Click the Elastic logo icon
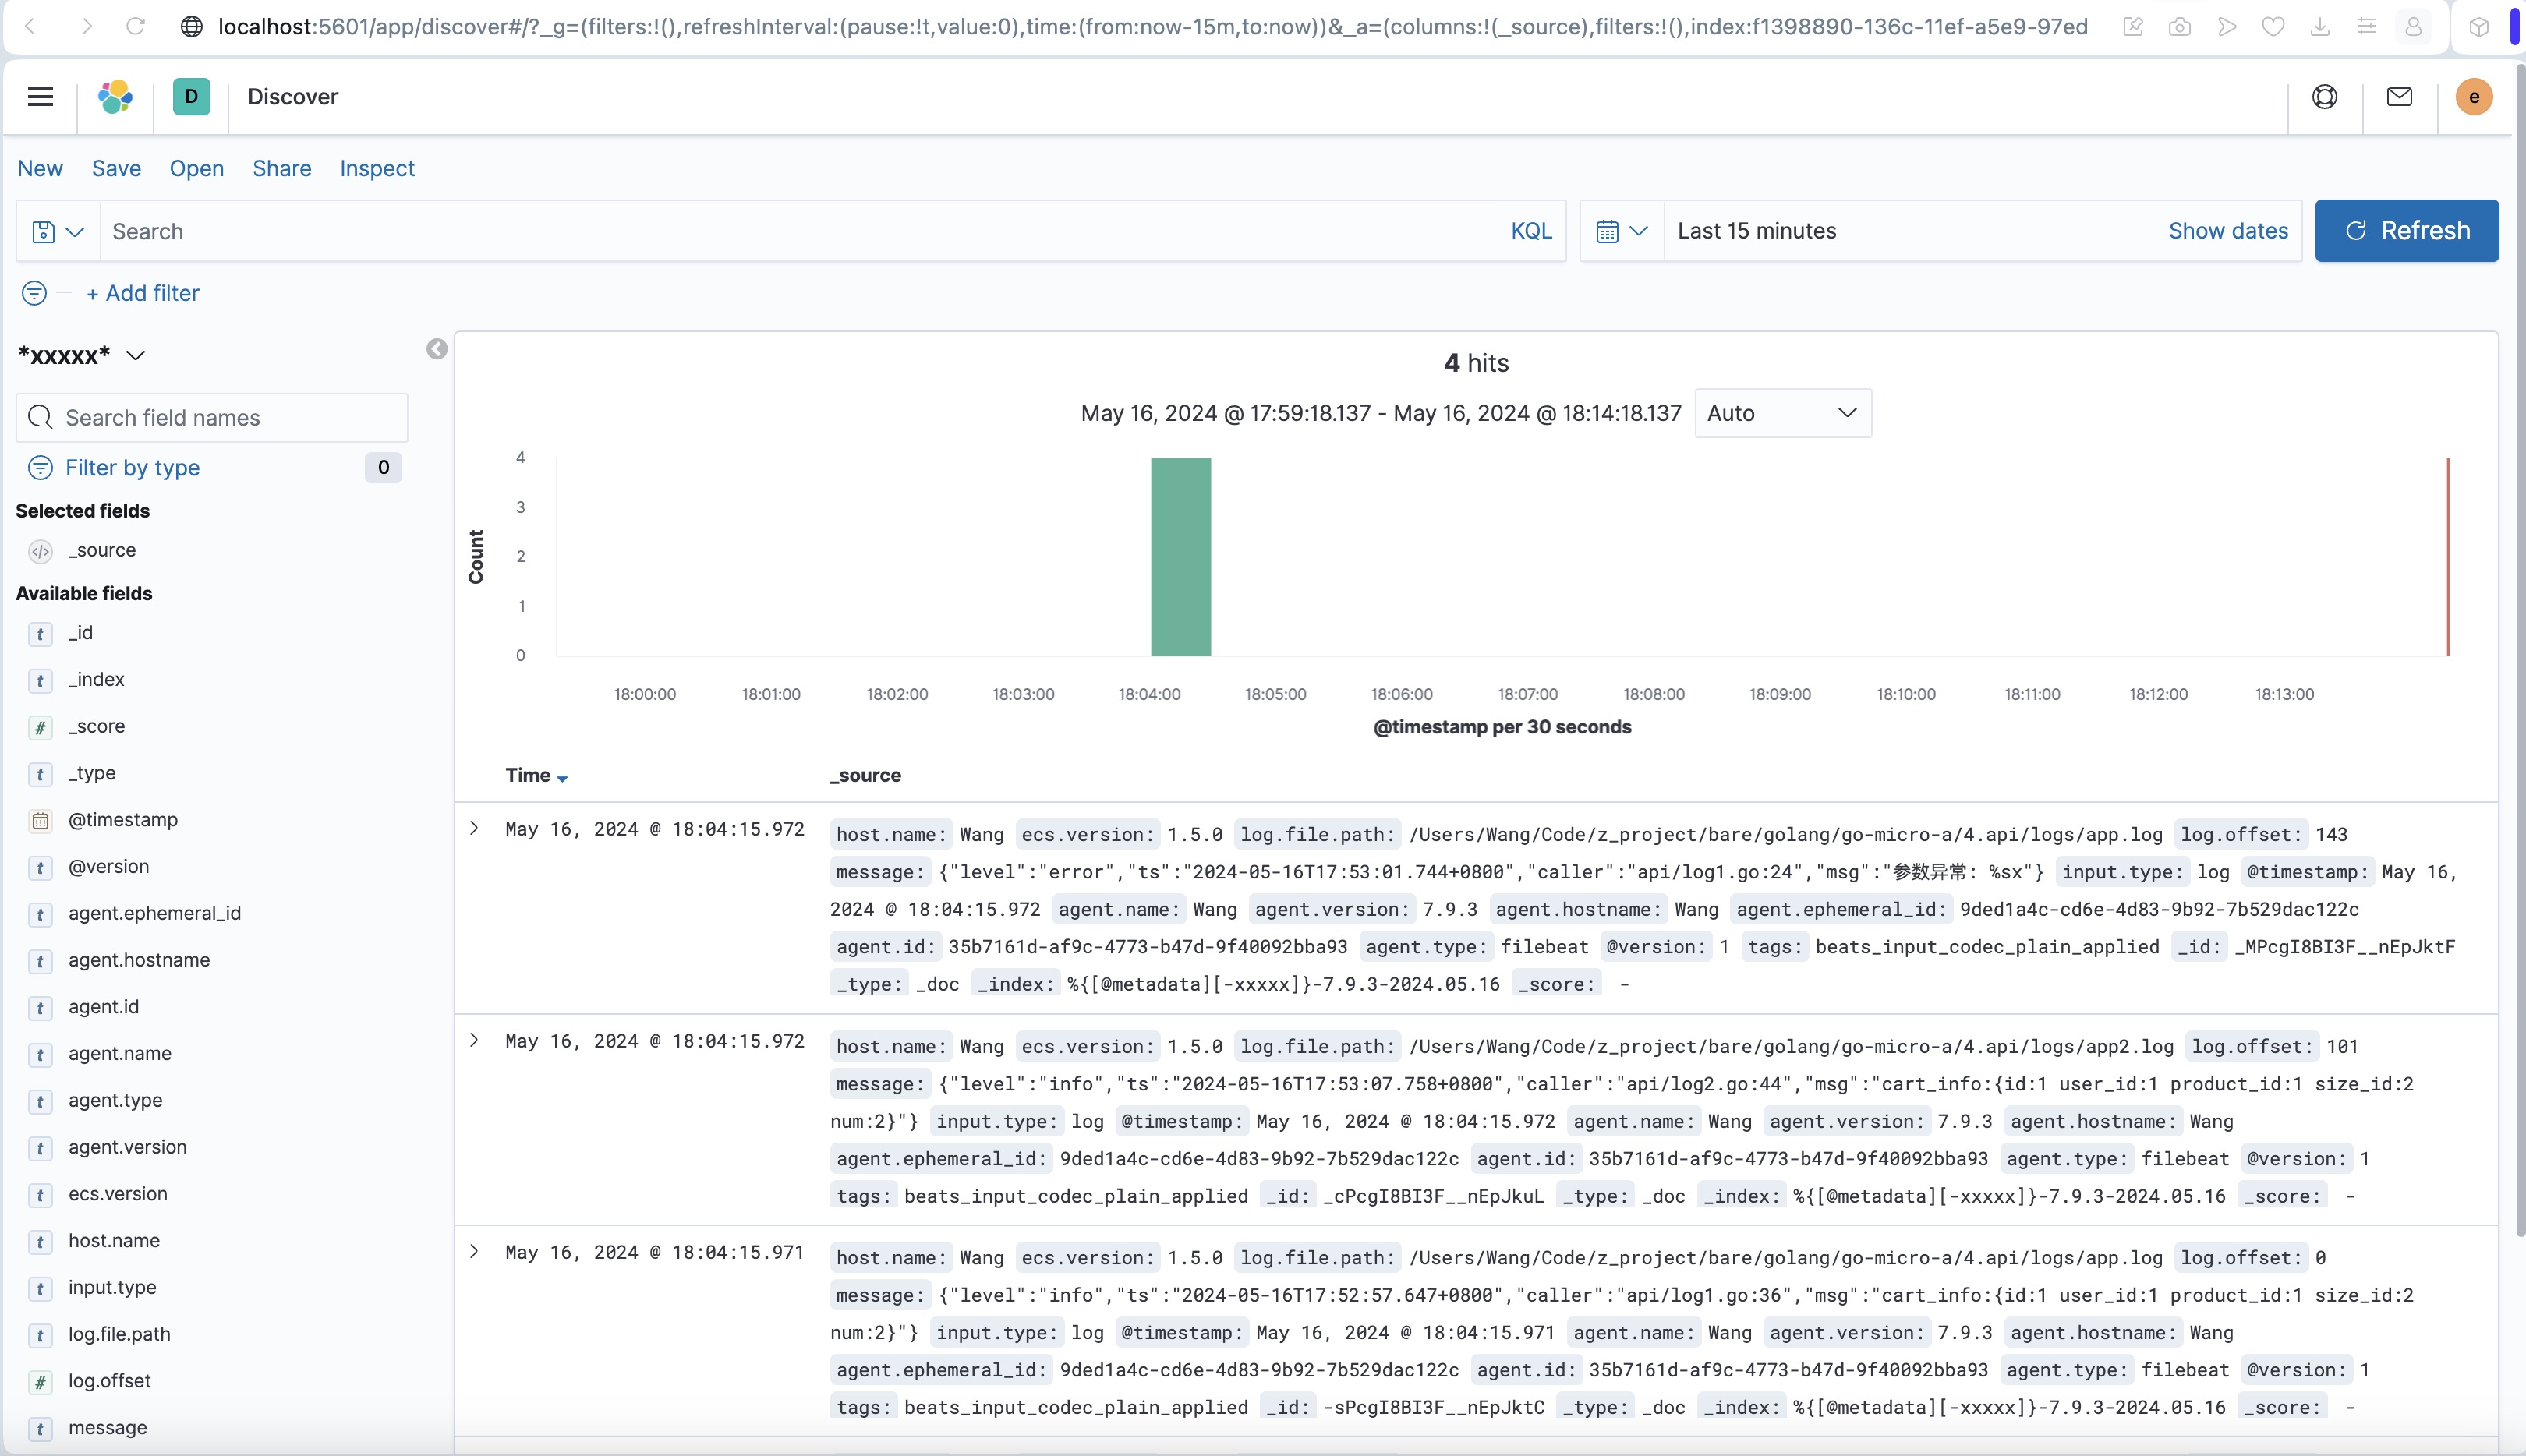This screenshot has height=1456, width=2526. pyautogui.click(x=115, y=97)
